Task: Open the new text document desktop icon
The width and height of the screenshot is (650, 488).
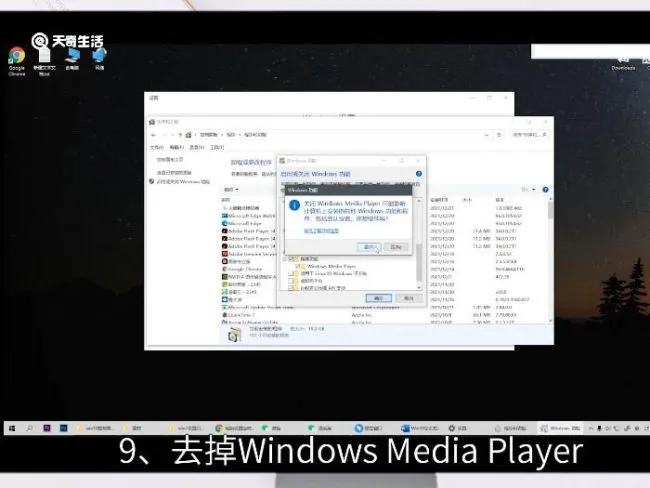Action: pos(44,61)
